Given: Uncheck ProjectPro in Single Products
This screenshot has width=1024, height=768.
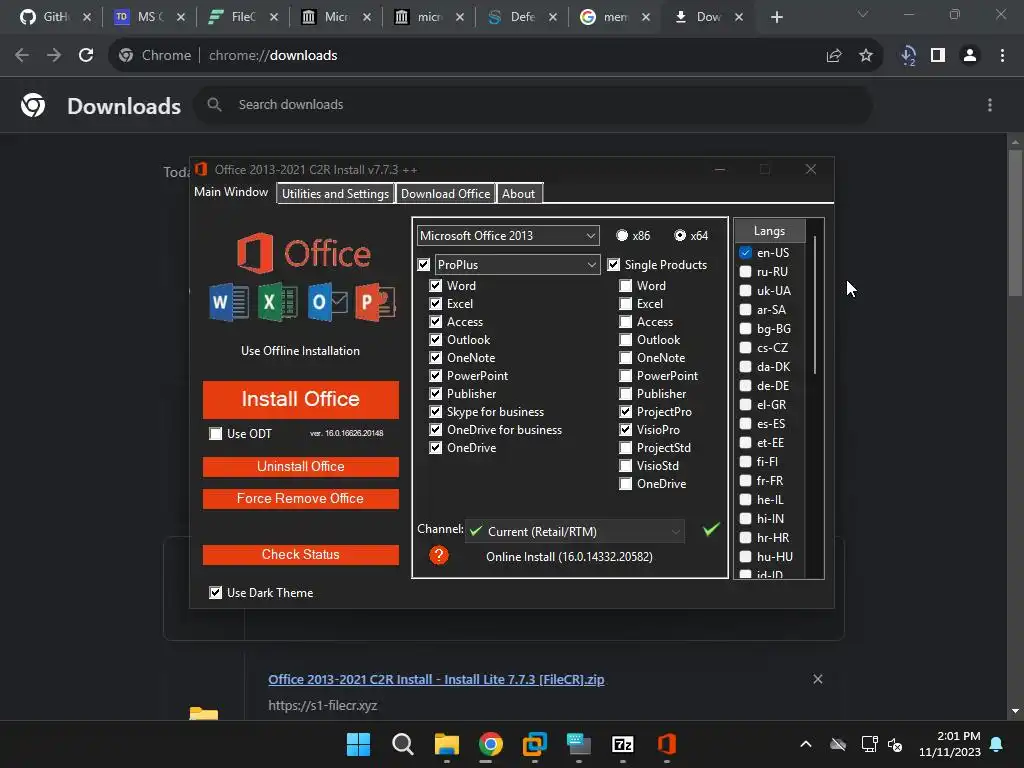Looking at the screenshot, I should [x=626, y=411].
